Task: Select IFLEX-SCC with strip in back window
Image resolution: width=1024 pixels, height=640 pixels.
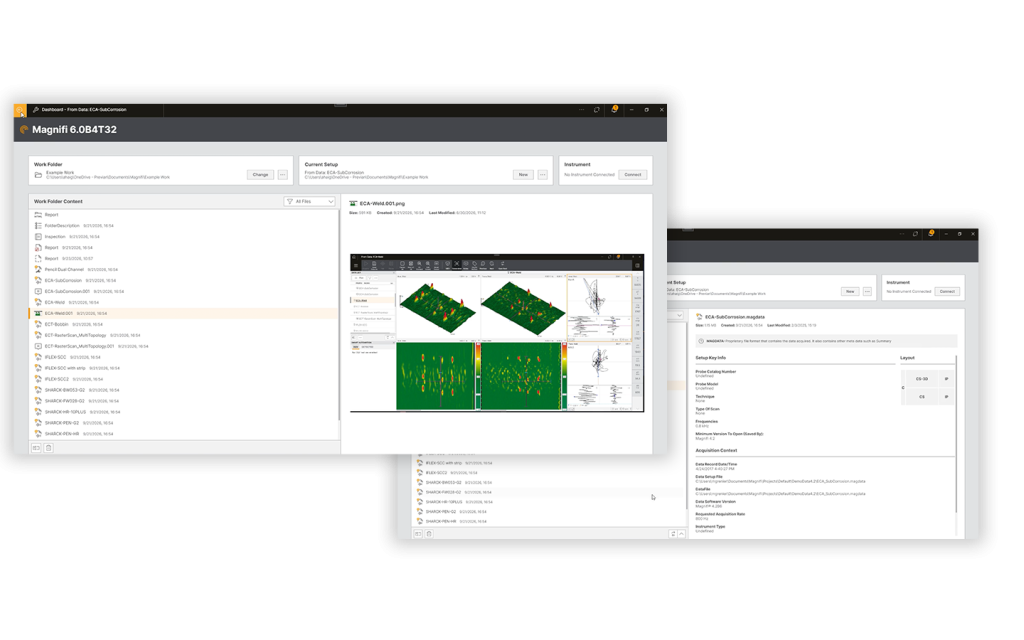Action: [549, 463]
